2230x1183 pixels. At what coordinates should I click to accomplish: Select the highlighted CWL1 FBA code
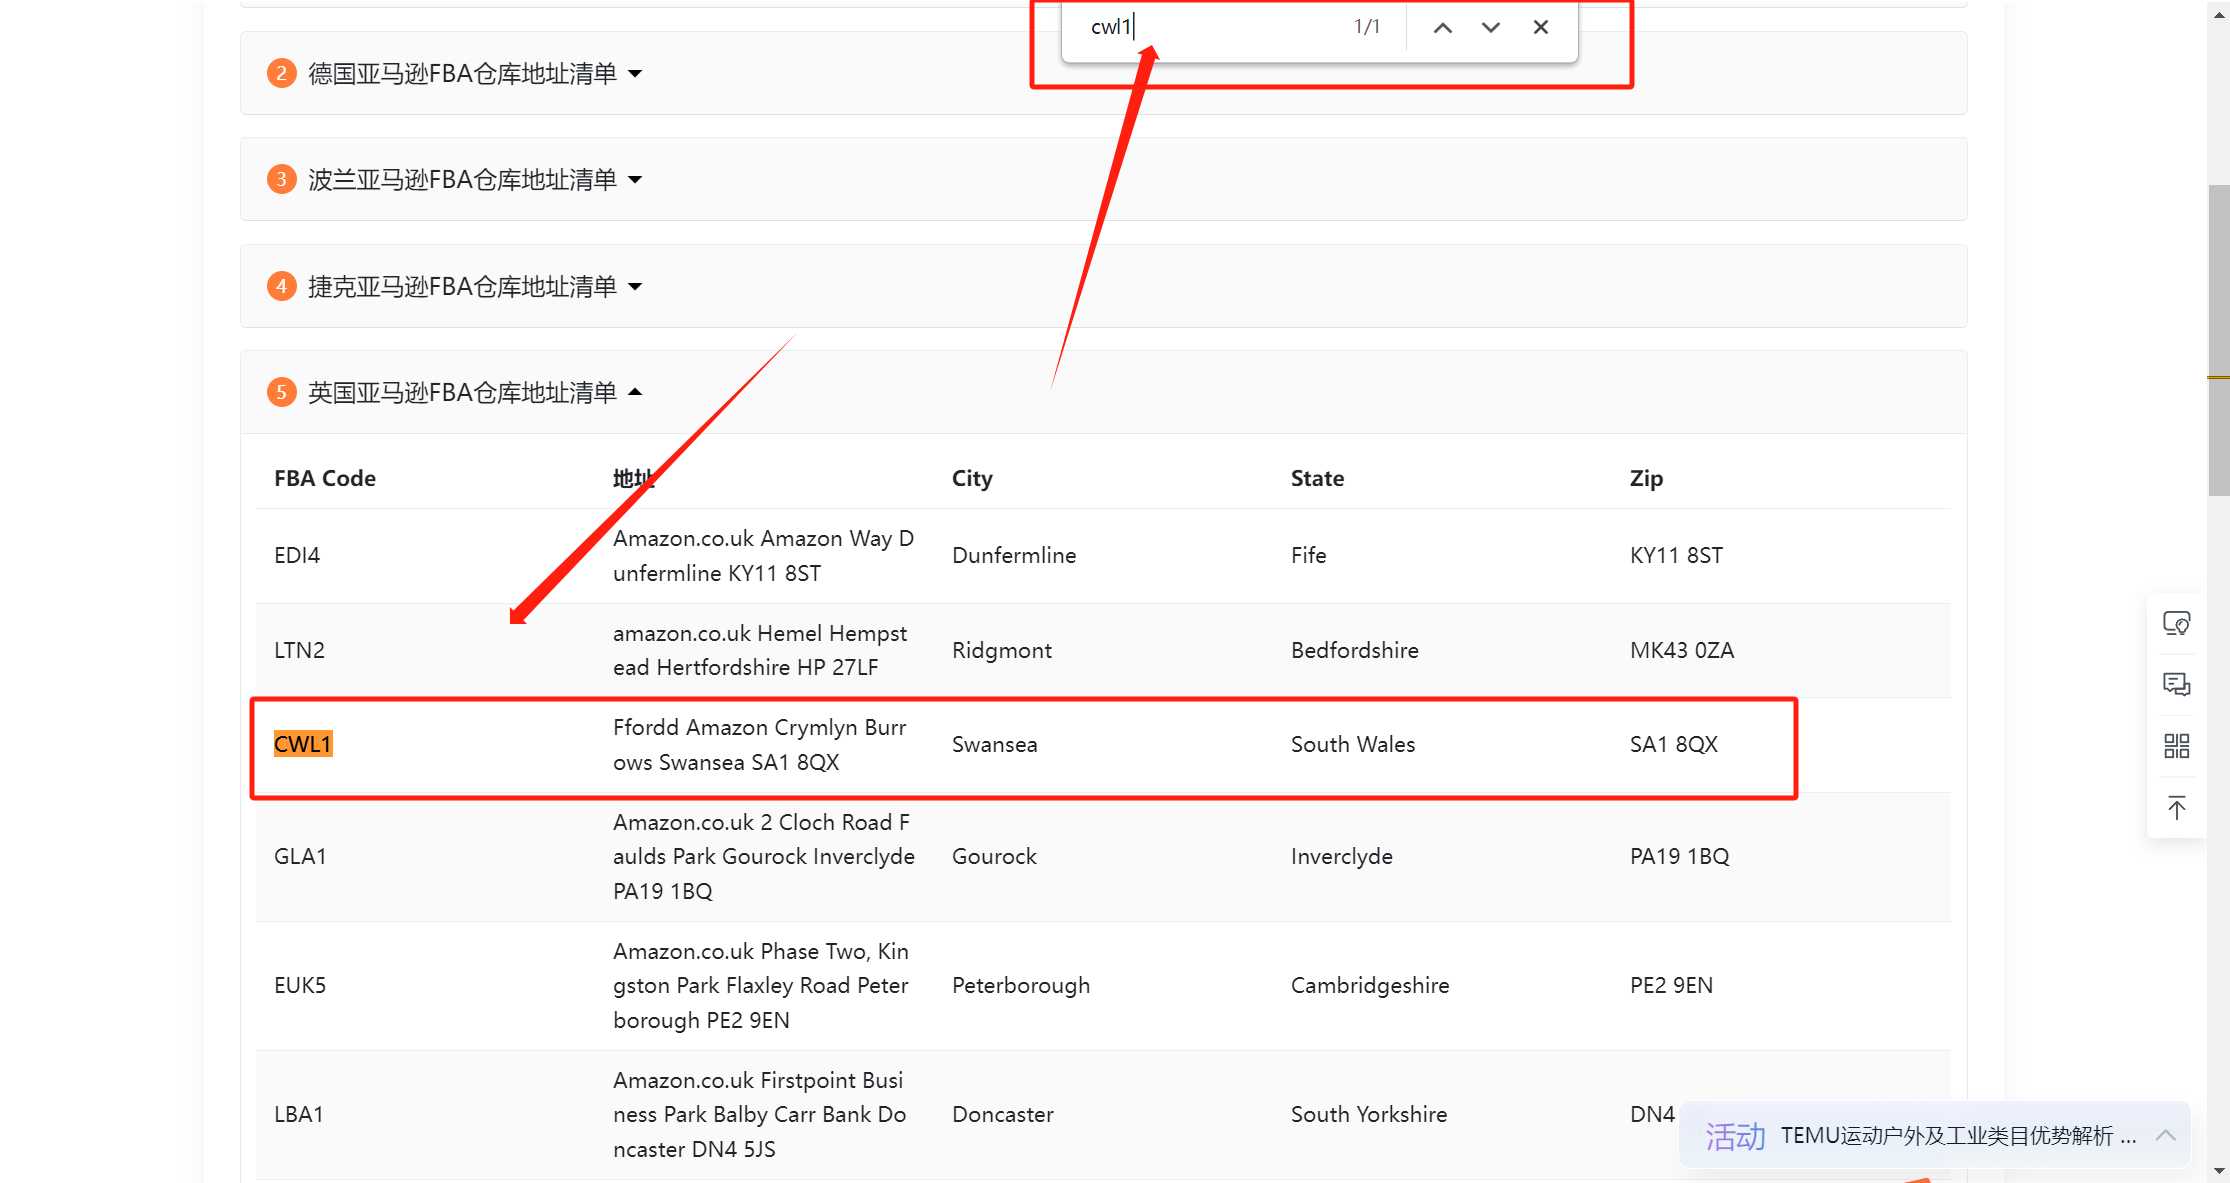coord(303,744)
